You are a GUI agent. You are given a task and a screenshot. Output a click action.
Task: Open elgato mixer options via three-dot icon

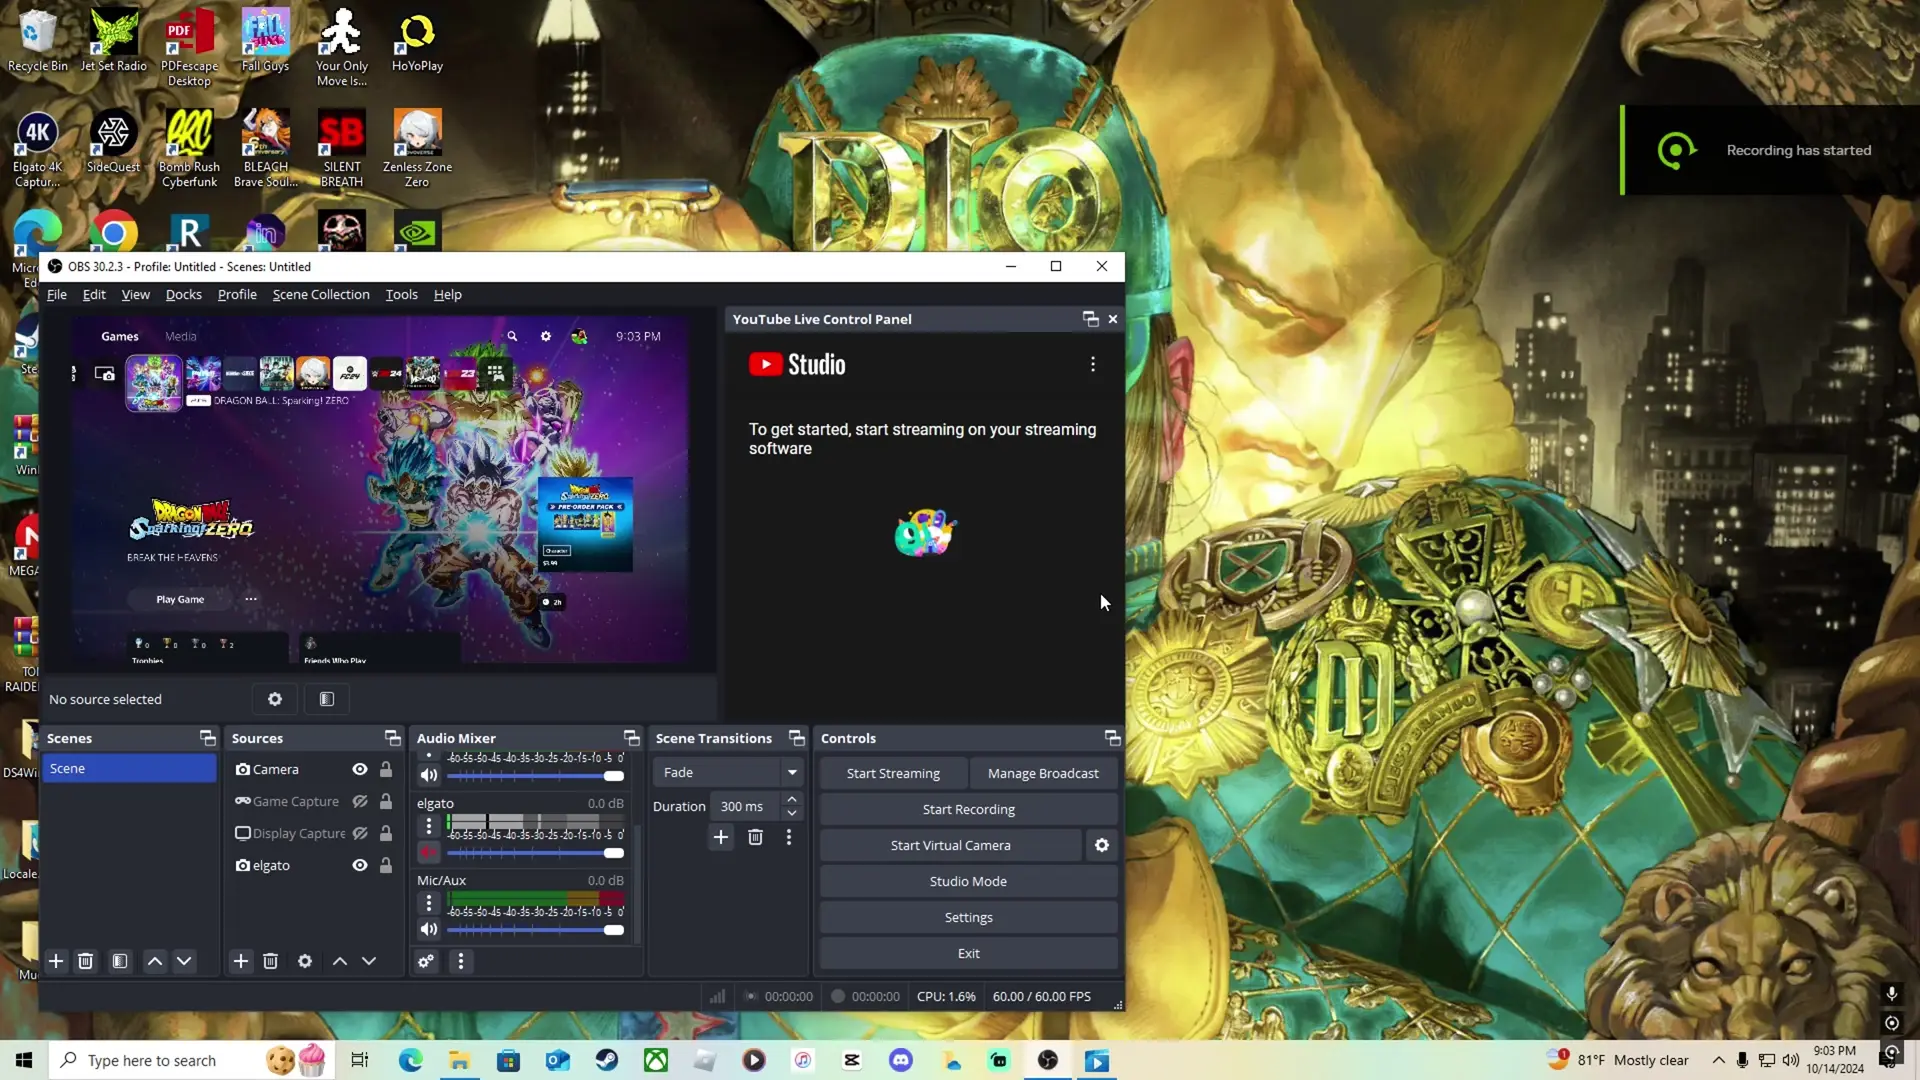[428, 826]
